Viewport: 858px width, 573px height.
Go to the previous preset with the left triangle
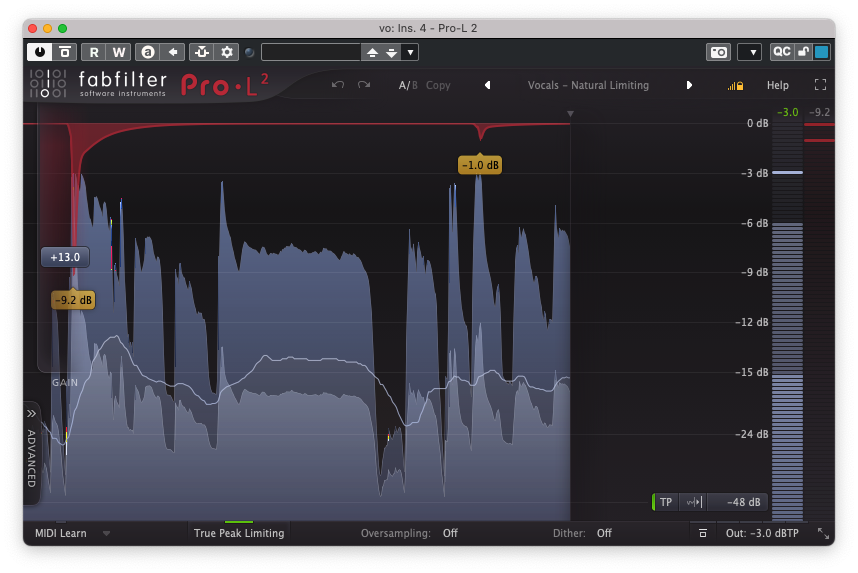(488, 85)
